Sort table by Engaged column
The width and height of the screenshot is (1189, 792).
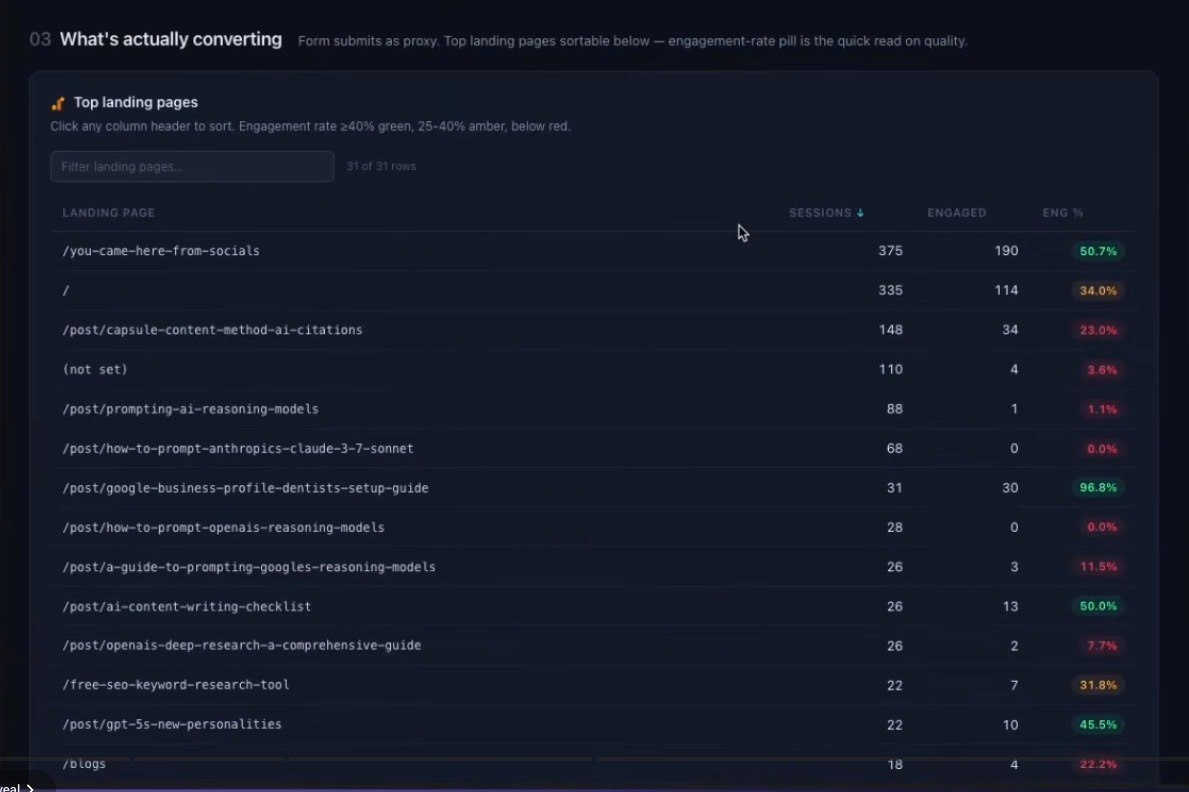[x=956, y=213]
